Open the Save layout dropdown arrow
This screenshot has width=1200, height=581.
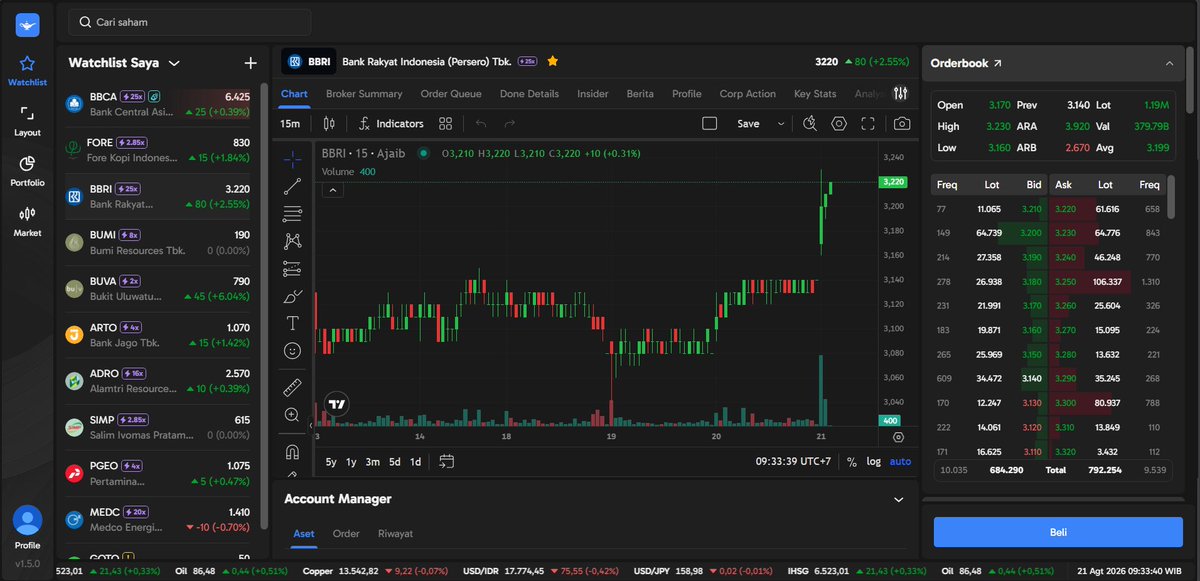click(x=781, y=124)
